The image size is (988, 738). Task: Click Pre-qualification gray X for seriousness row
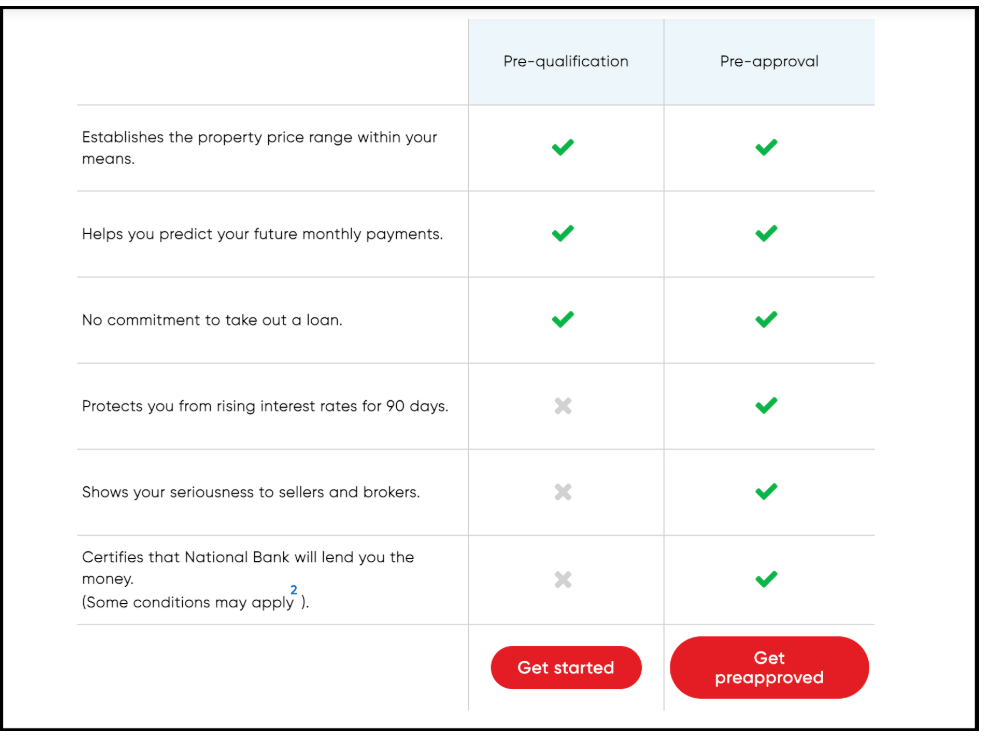pyautogui.click(x=563, y=492)
